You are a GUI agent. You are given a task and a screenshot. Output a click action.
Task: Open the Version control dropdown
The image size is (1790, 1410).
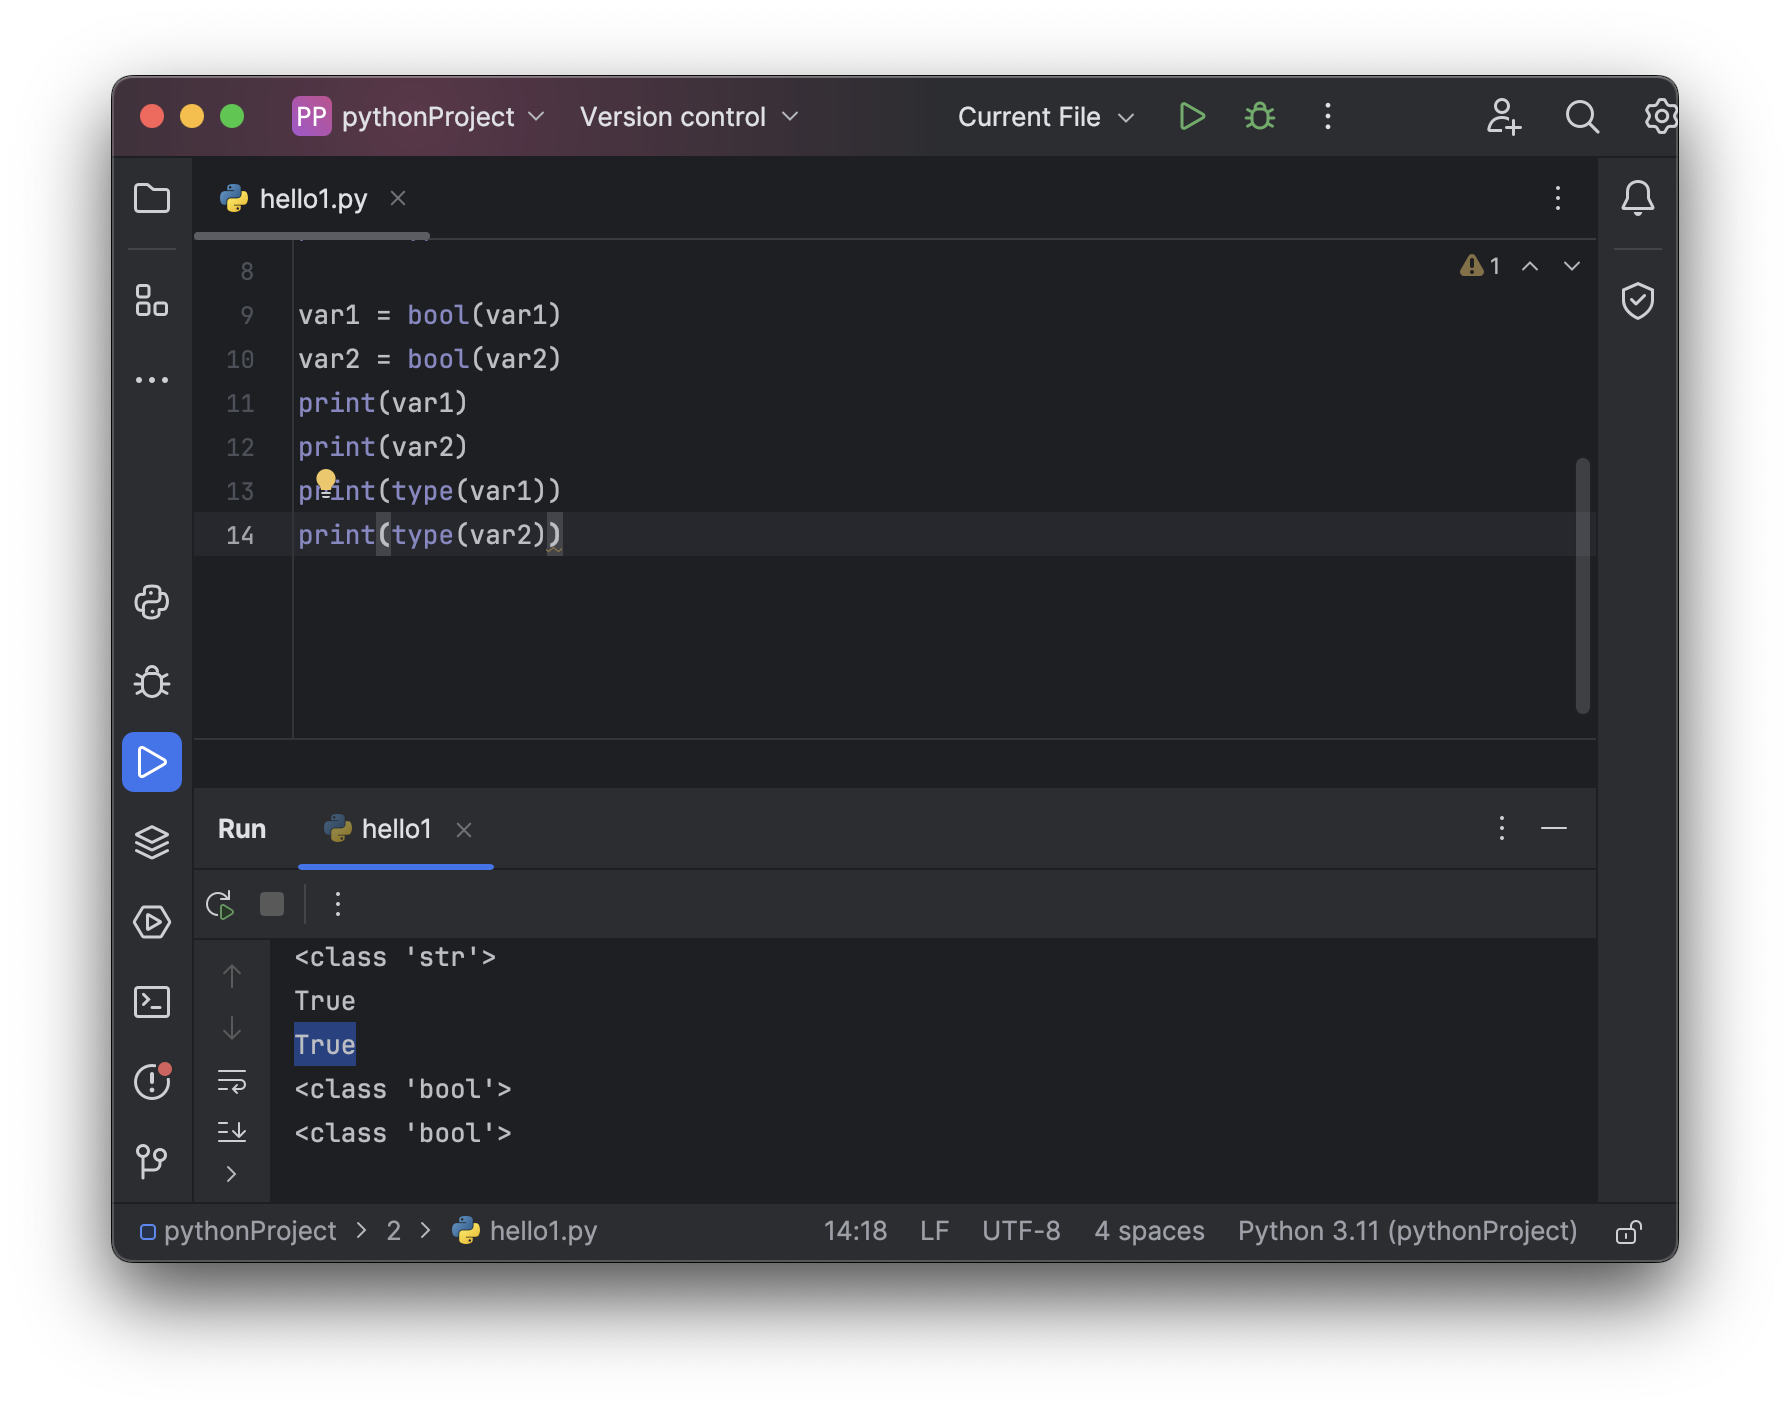(x=689, y=117)
